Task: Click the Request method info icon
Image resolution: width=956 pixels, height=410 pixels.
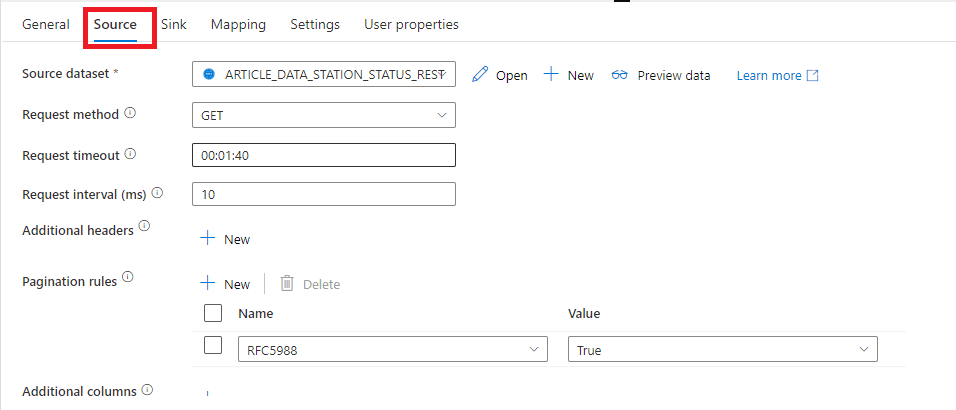Action: click(x=130, y=113)
